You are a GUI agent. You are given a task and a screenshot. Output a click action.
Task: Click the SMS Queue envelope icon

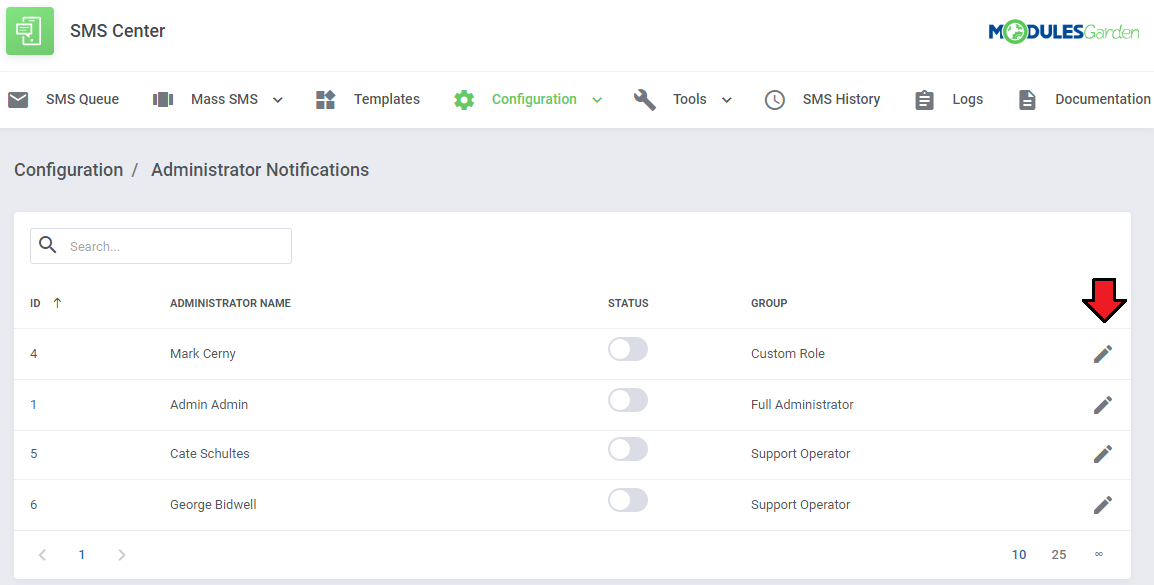tap(18, 99)
